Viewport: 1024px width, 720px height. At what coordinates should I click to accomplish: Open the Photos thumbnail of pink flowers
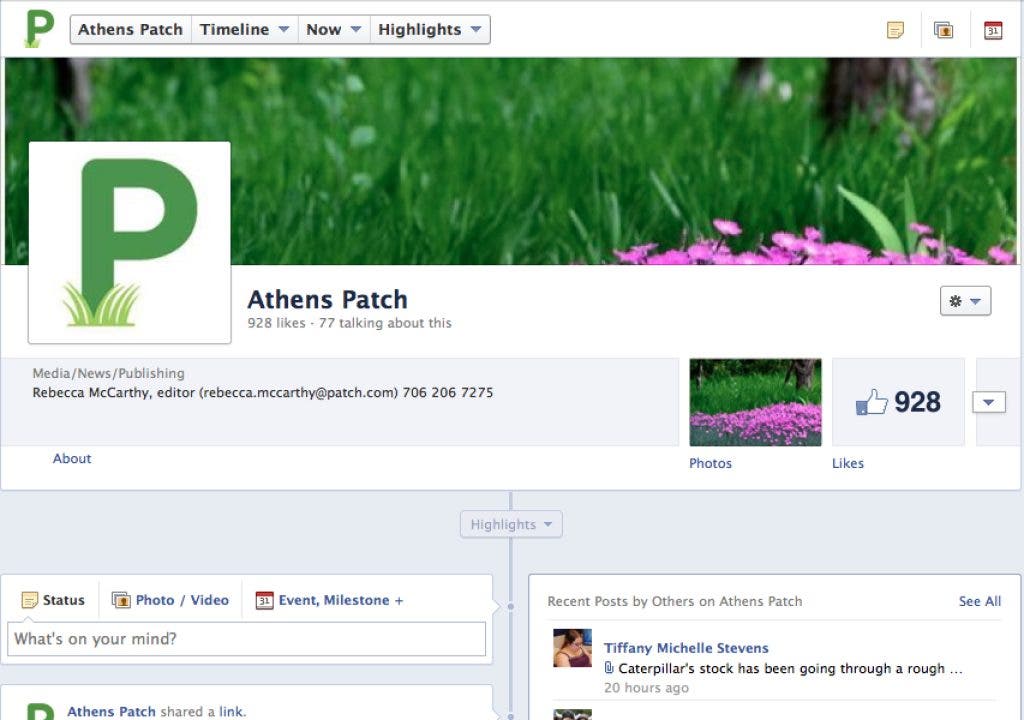point(756,402)
